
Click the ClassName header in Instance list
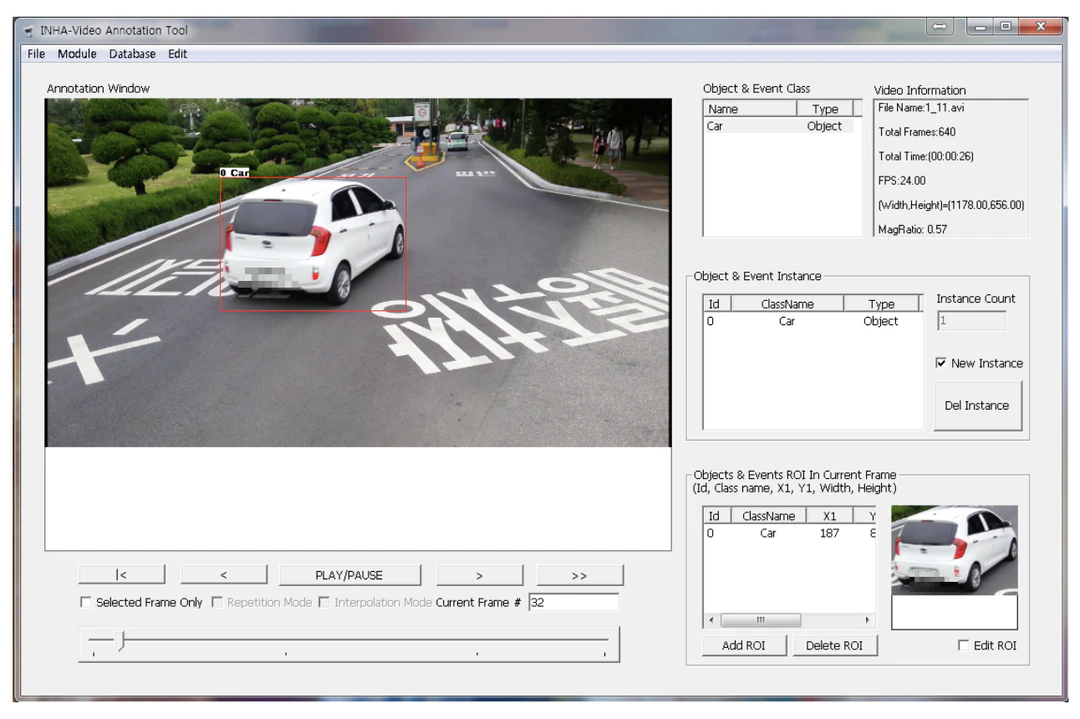(787, 304)
